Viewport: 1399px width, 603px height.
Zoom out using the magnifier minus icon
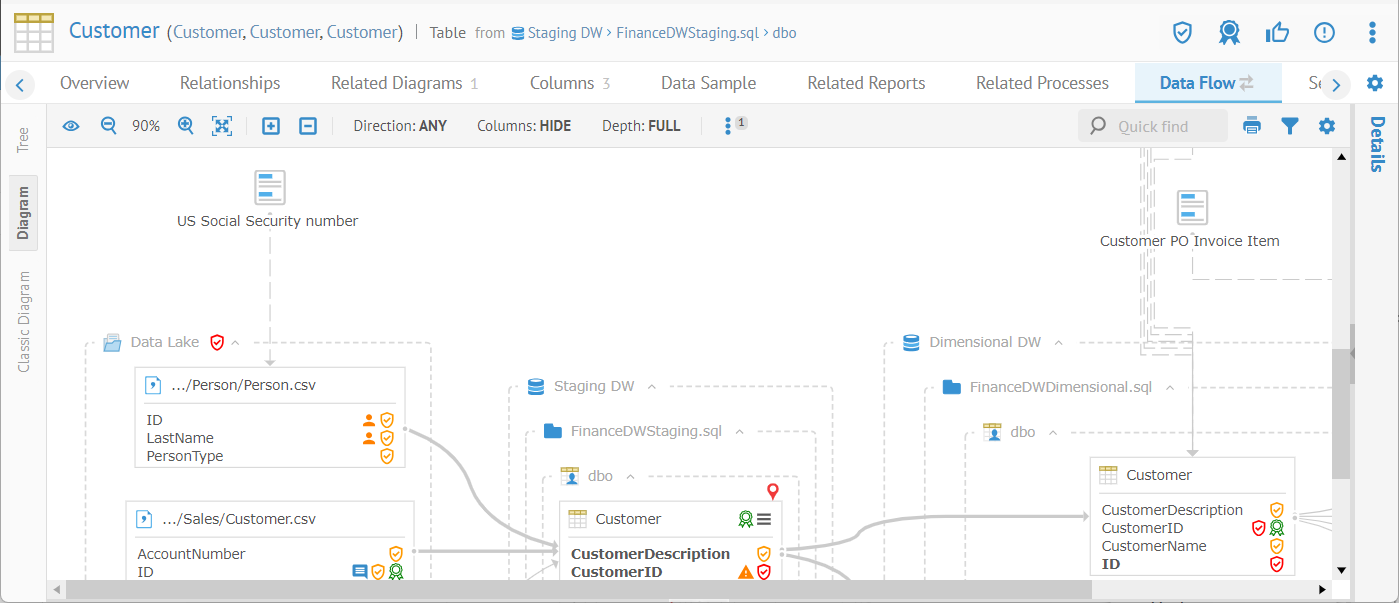[x=109, y=126]
